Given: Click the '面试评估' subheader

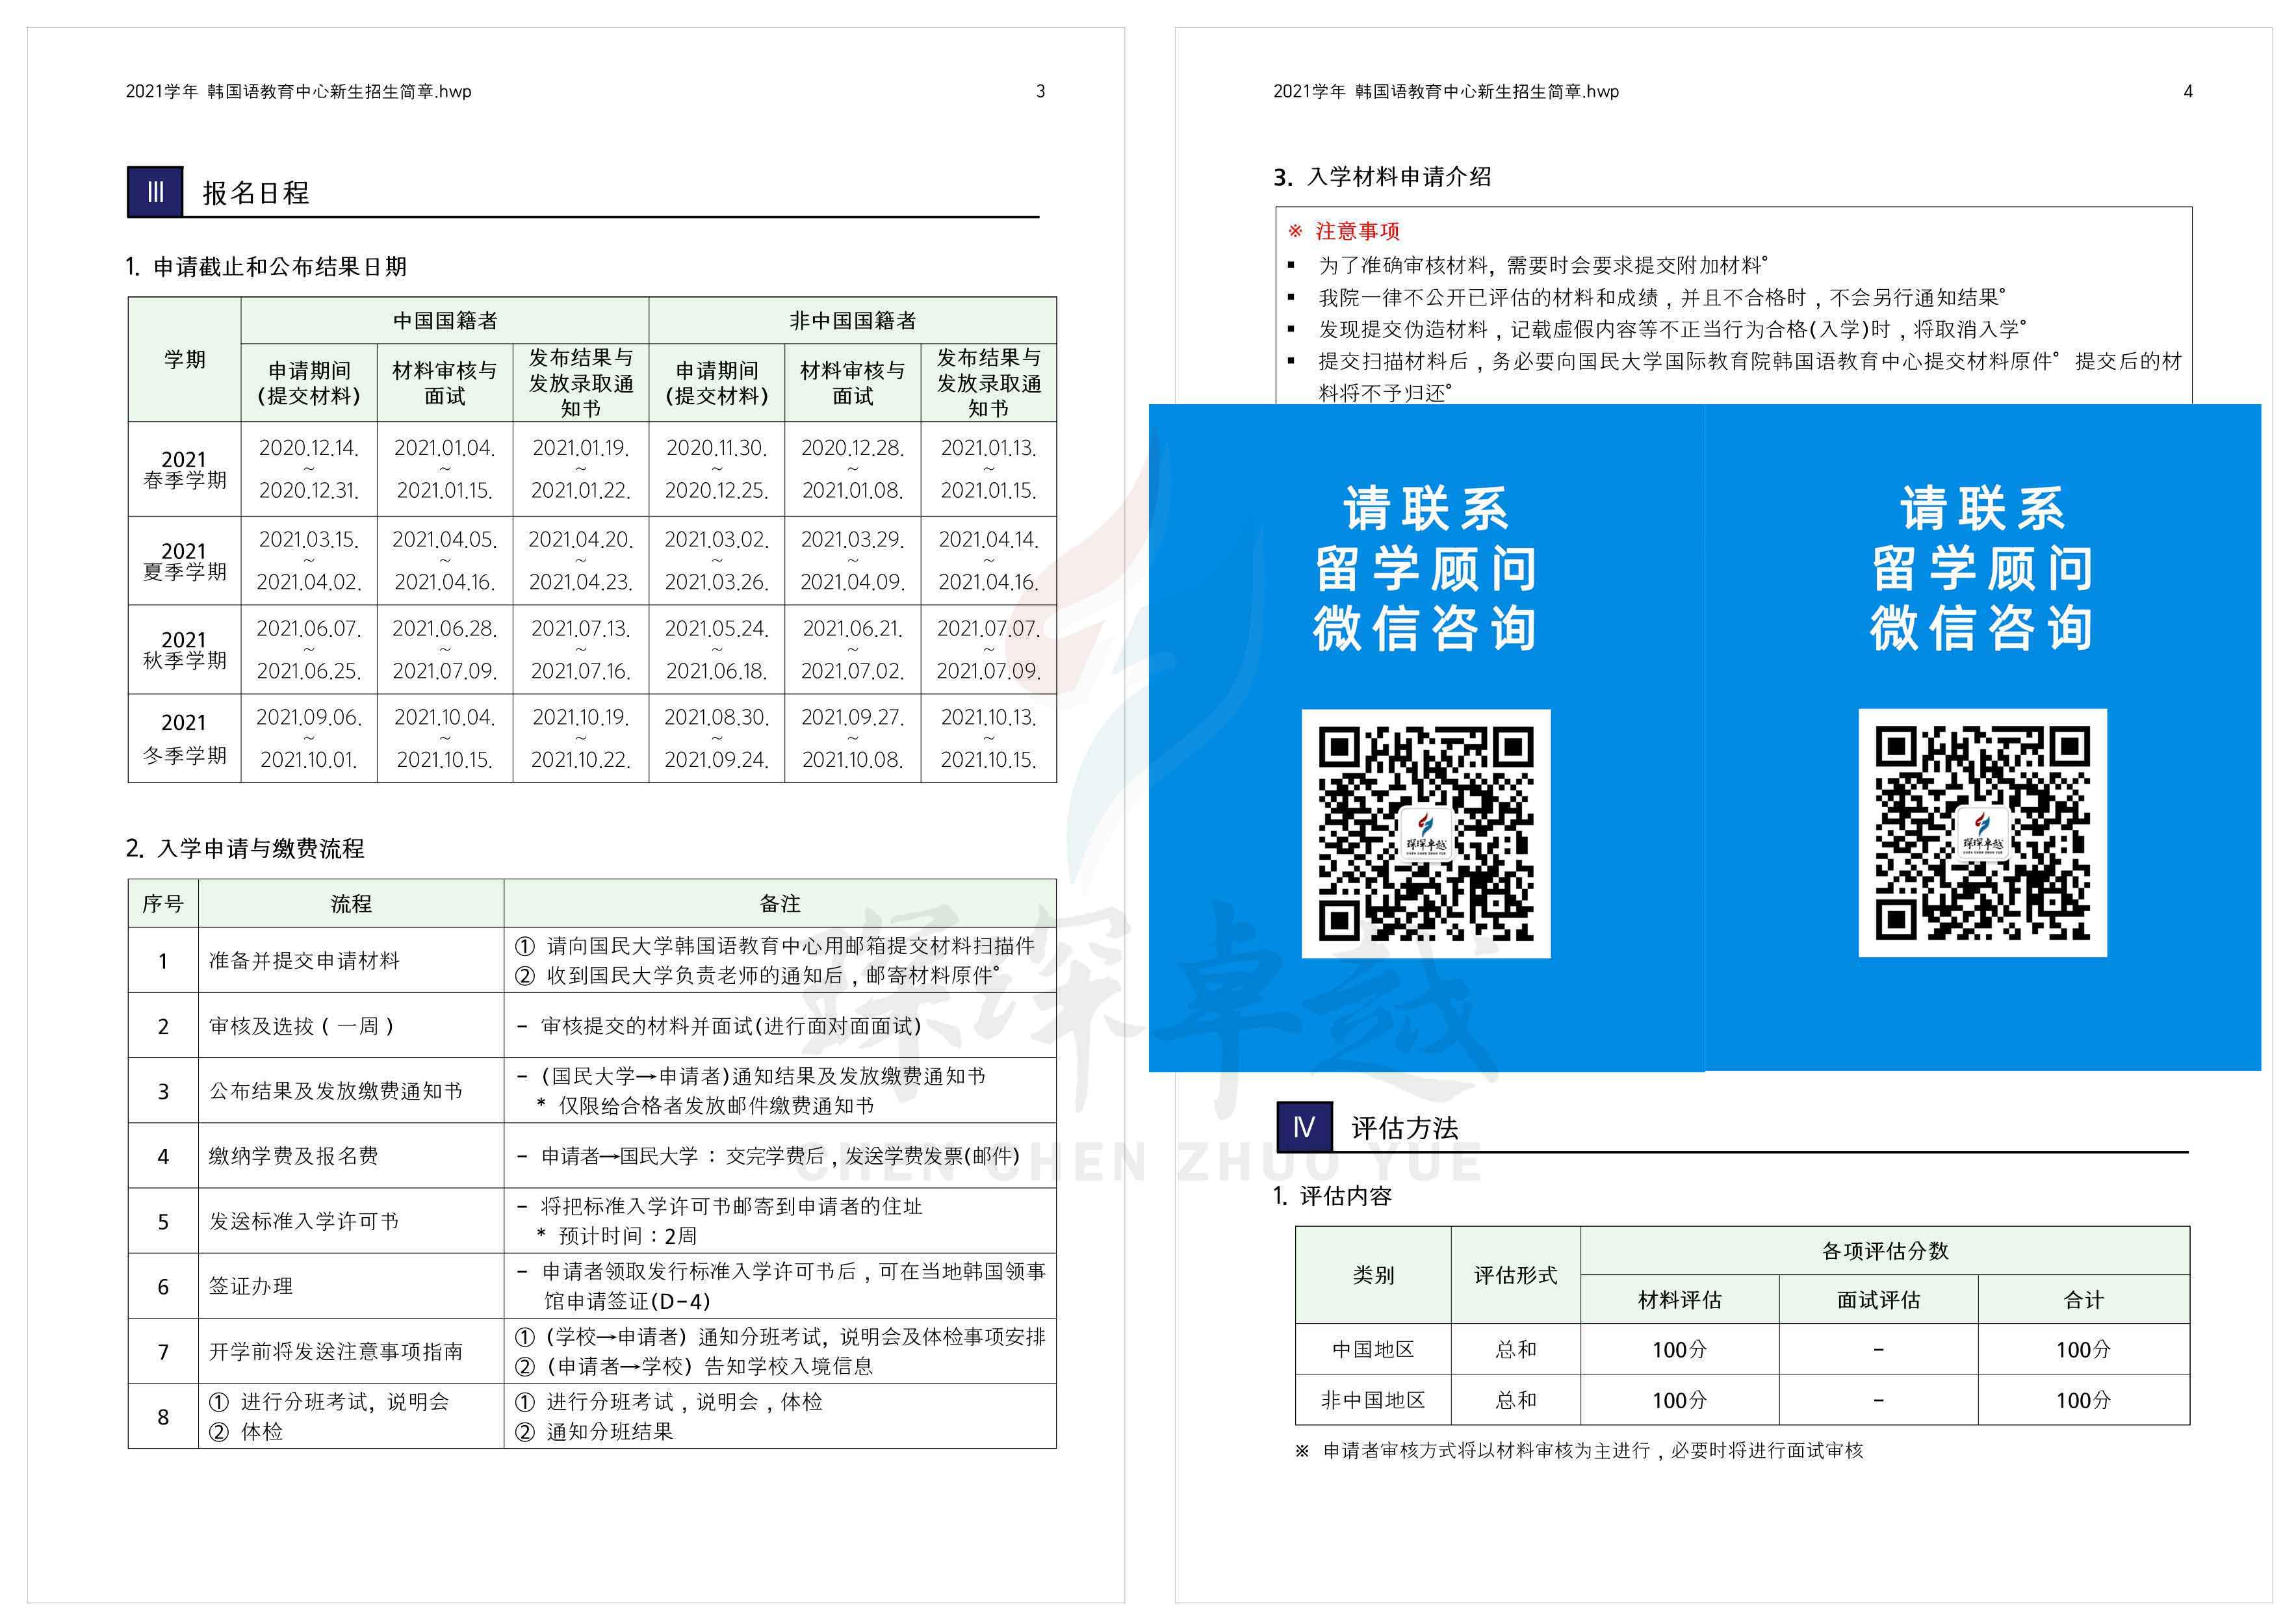Looking at the screenshot, I should tap(1878, 1300).
